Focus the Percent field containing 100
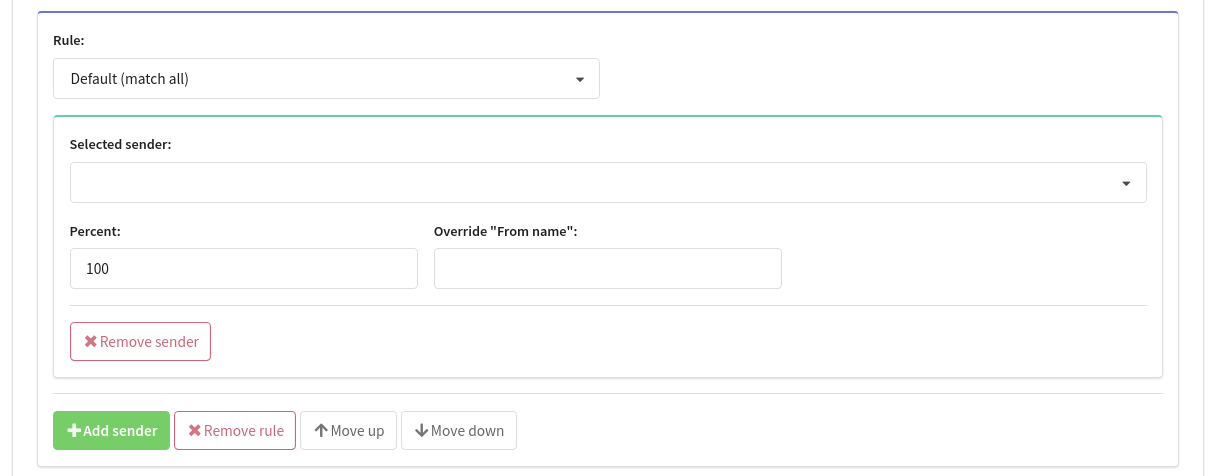Image resolution: width=1219 pixels, height=476 pixels. [x=243, y=268]
